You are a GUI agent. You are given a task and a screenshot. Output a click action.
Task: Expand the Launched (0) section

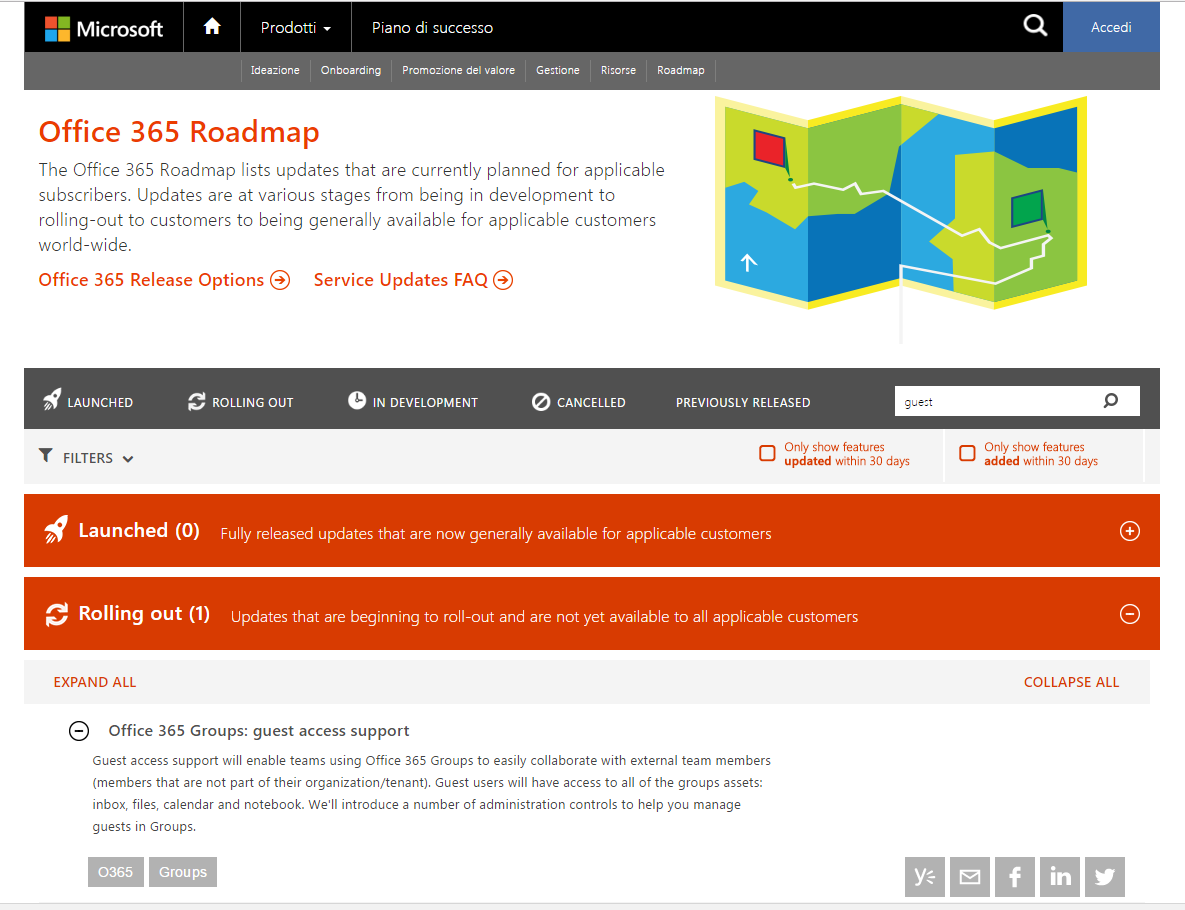click(1129, 531)
